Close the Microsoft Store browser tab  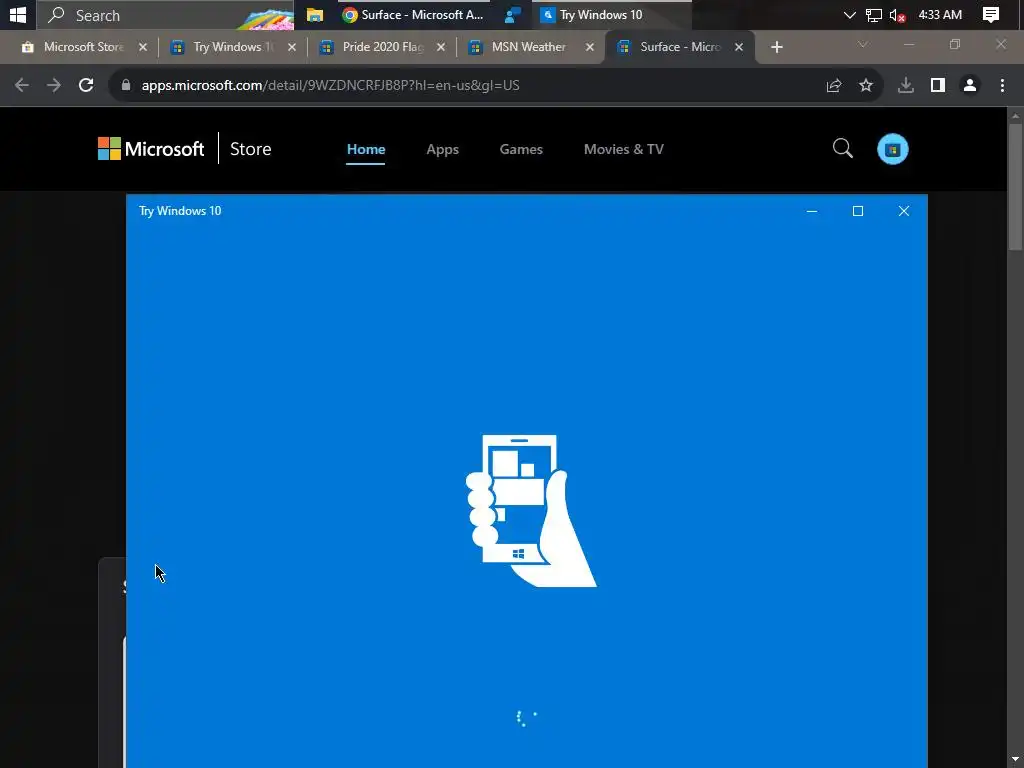click(143, 47)
